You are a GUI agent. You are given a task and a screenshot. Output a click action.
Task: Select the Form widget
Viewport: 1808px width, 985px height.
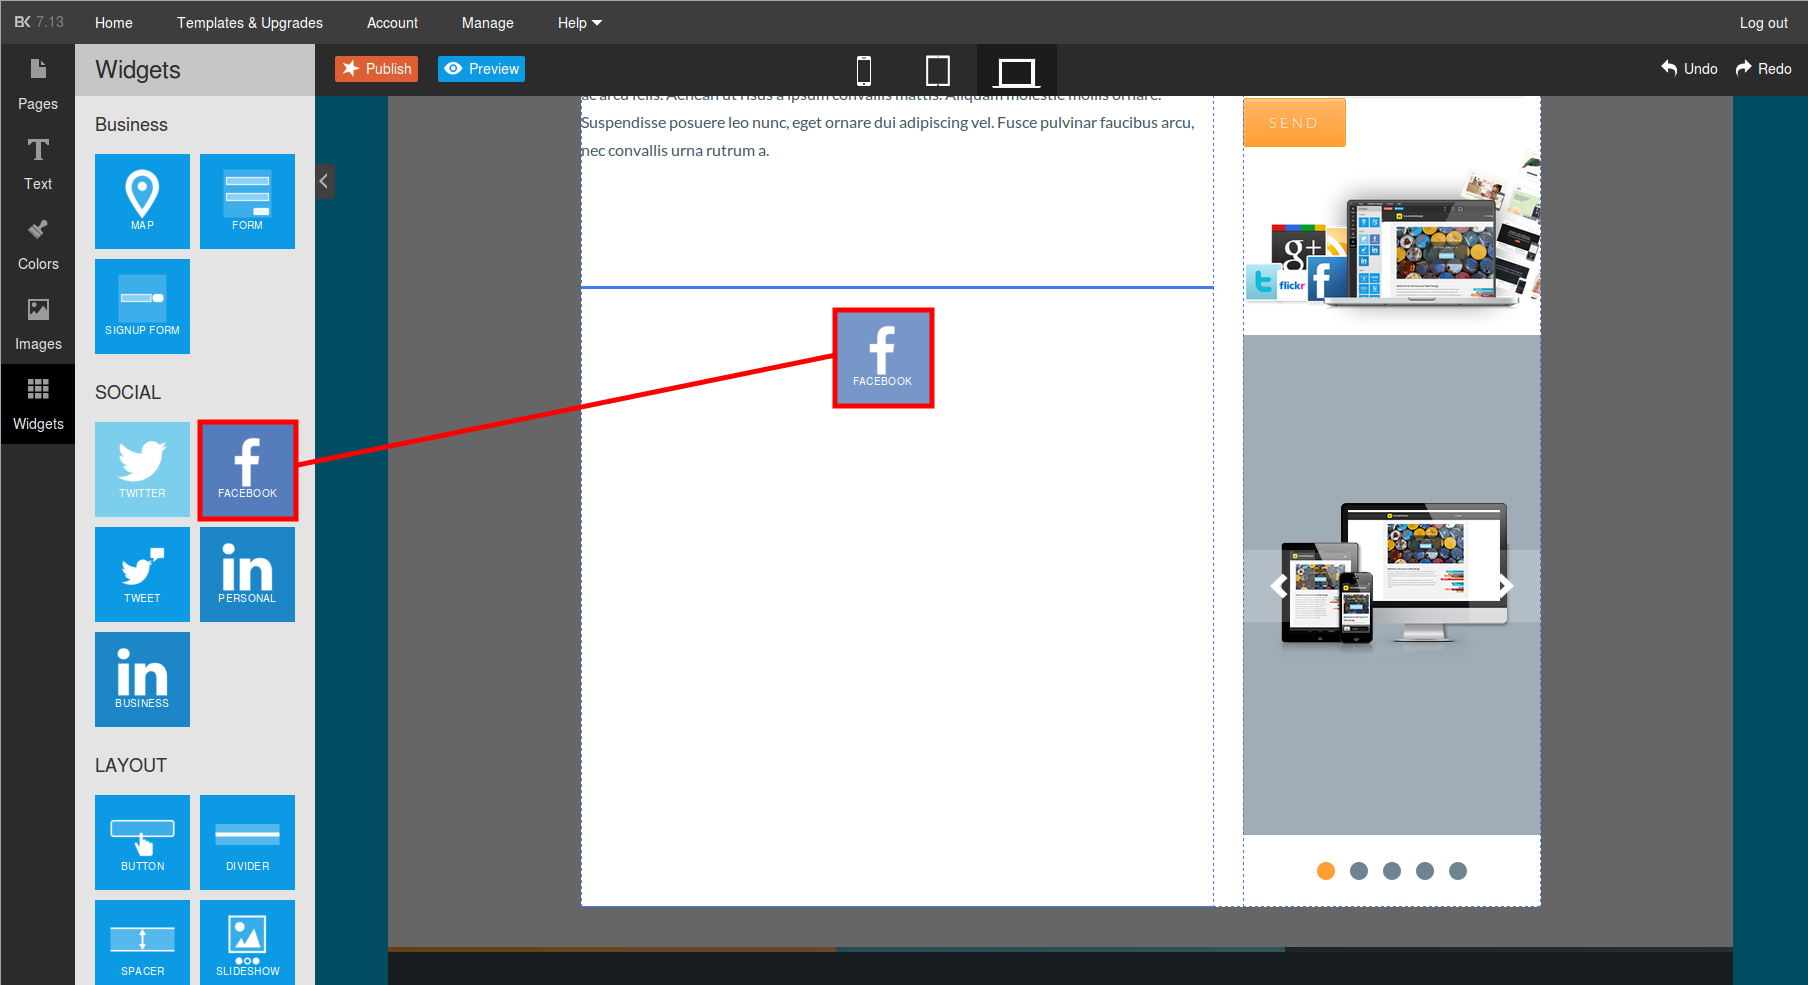click(x=247, y=201)
